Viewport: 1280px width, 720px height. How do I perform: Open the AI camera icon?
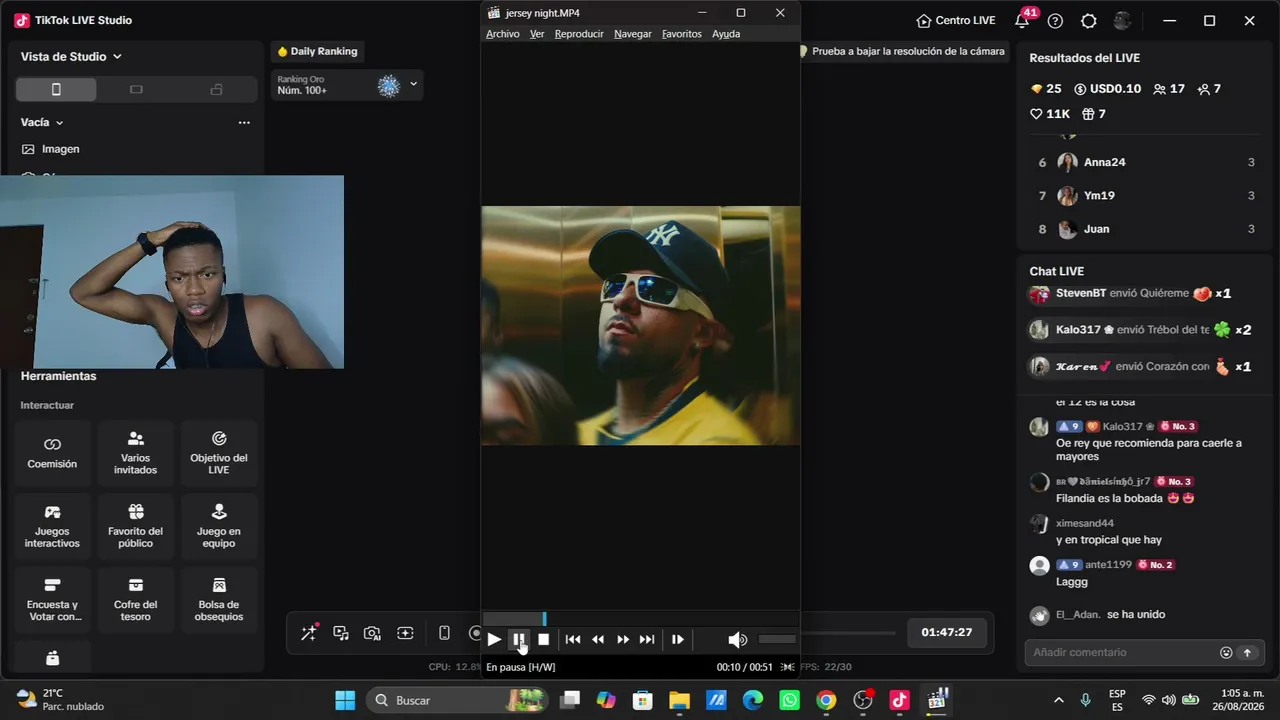pos(373,633)
